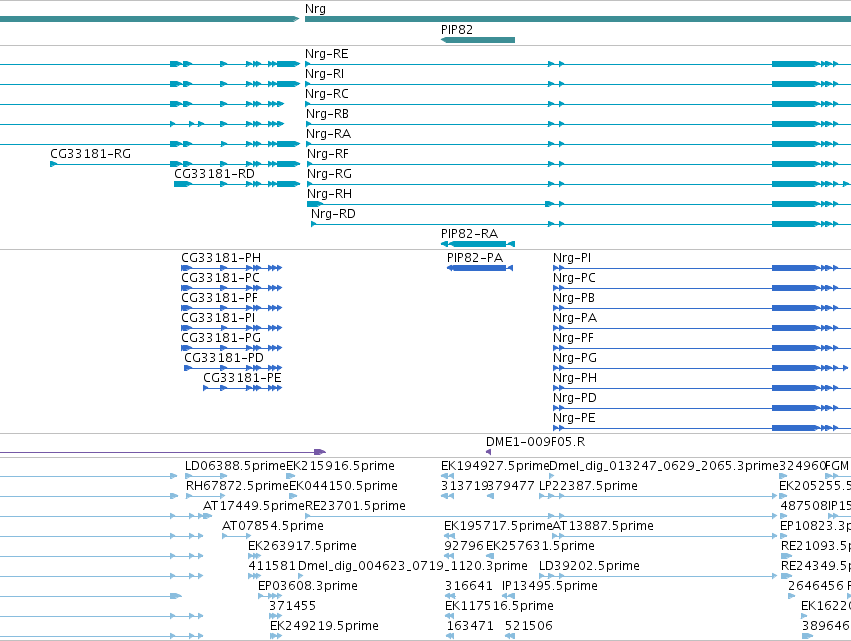This screenshot has height=641, width=851.
Task: Click the Nrg-PH protein label
Action: coord(575,378)
